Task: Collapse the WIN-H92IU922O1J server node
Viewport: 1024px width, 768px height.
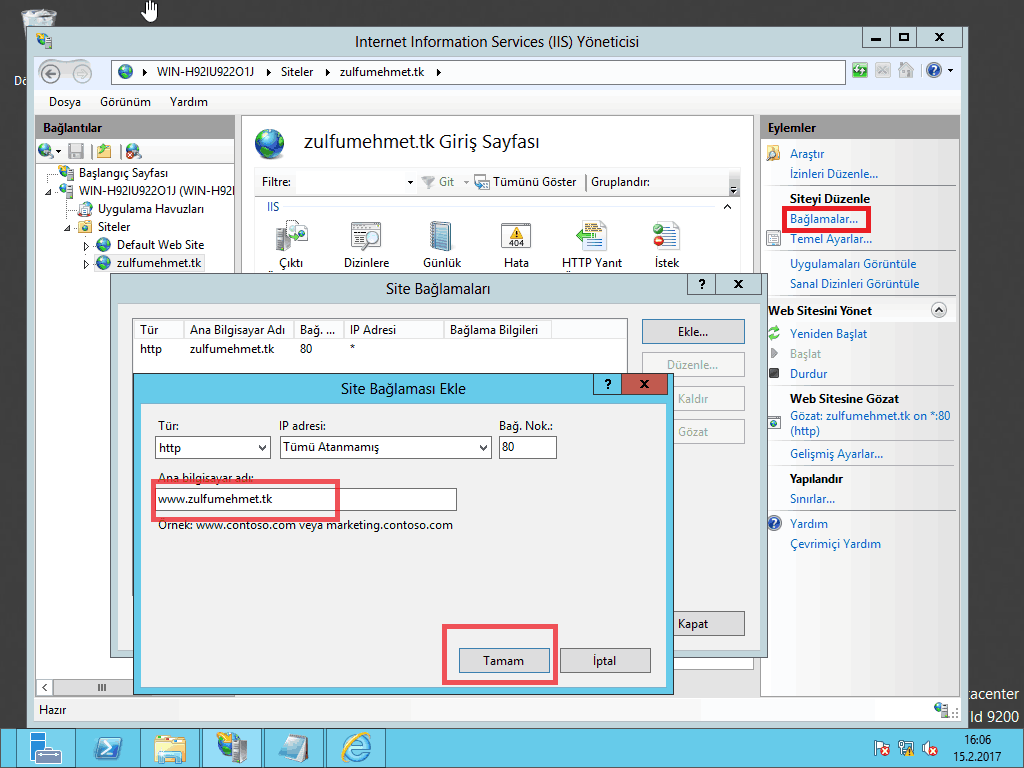Action: pos(48,192)
